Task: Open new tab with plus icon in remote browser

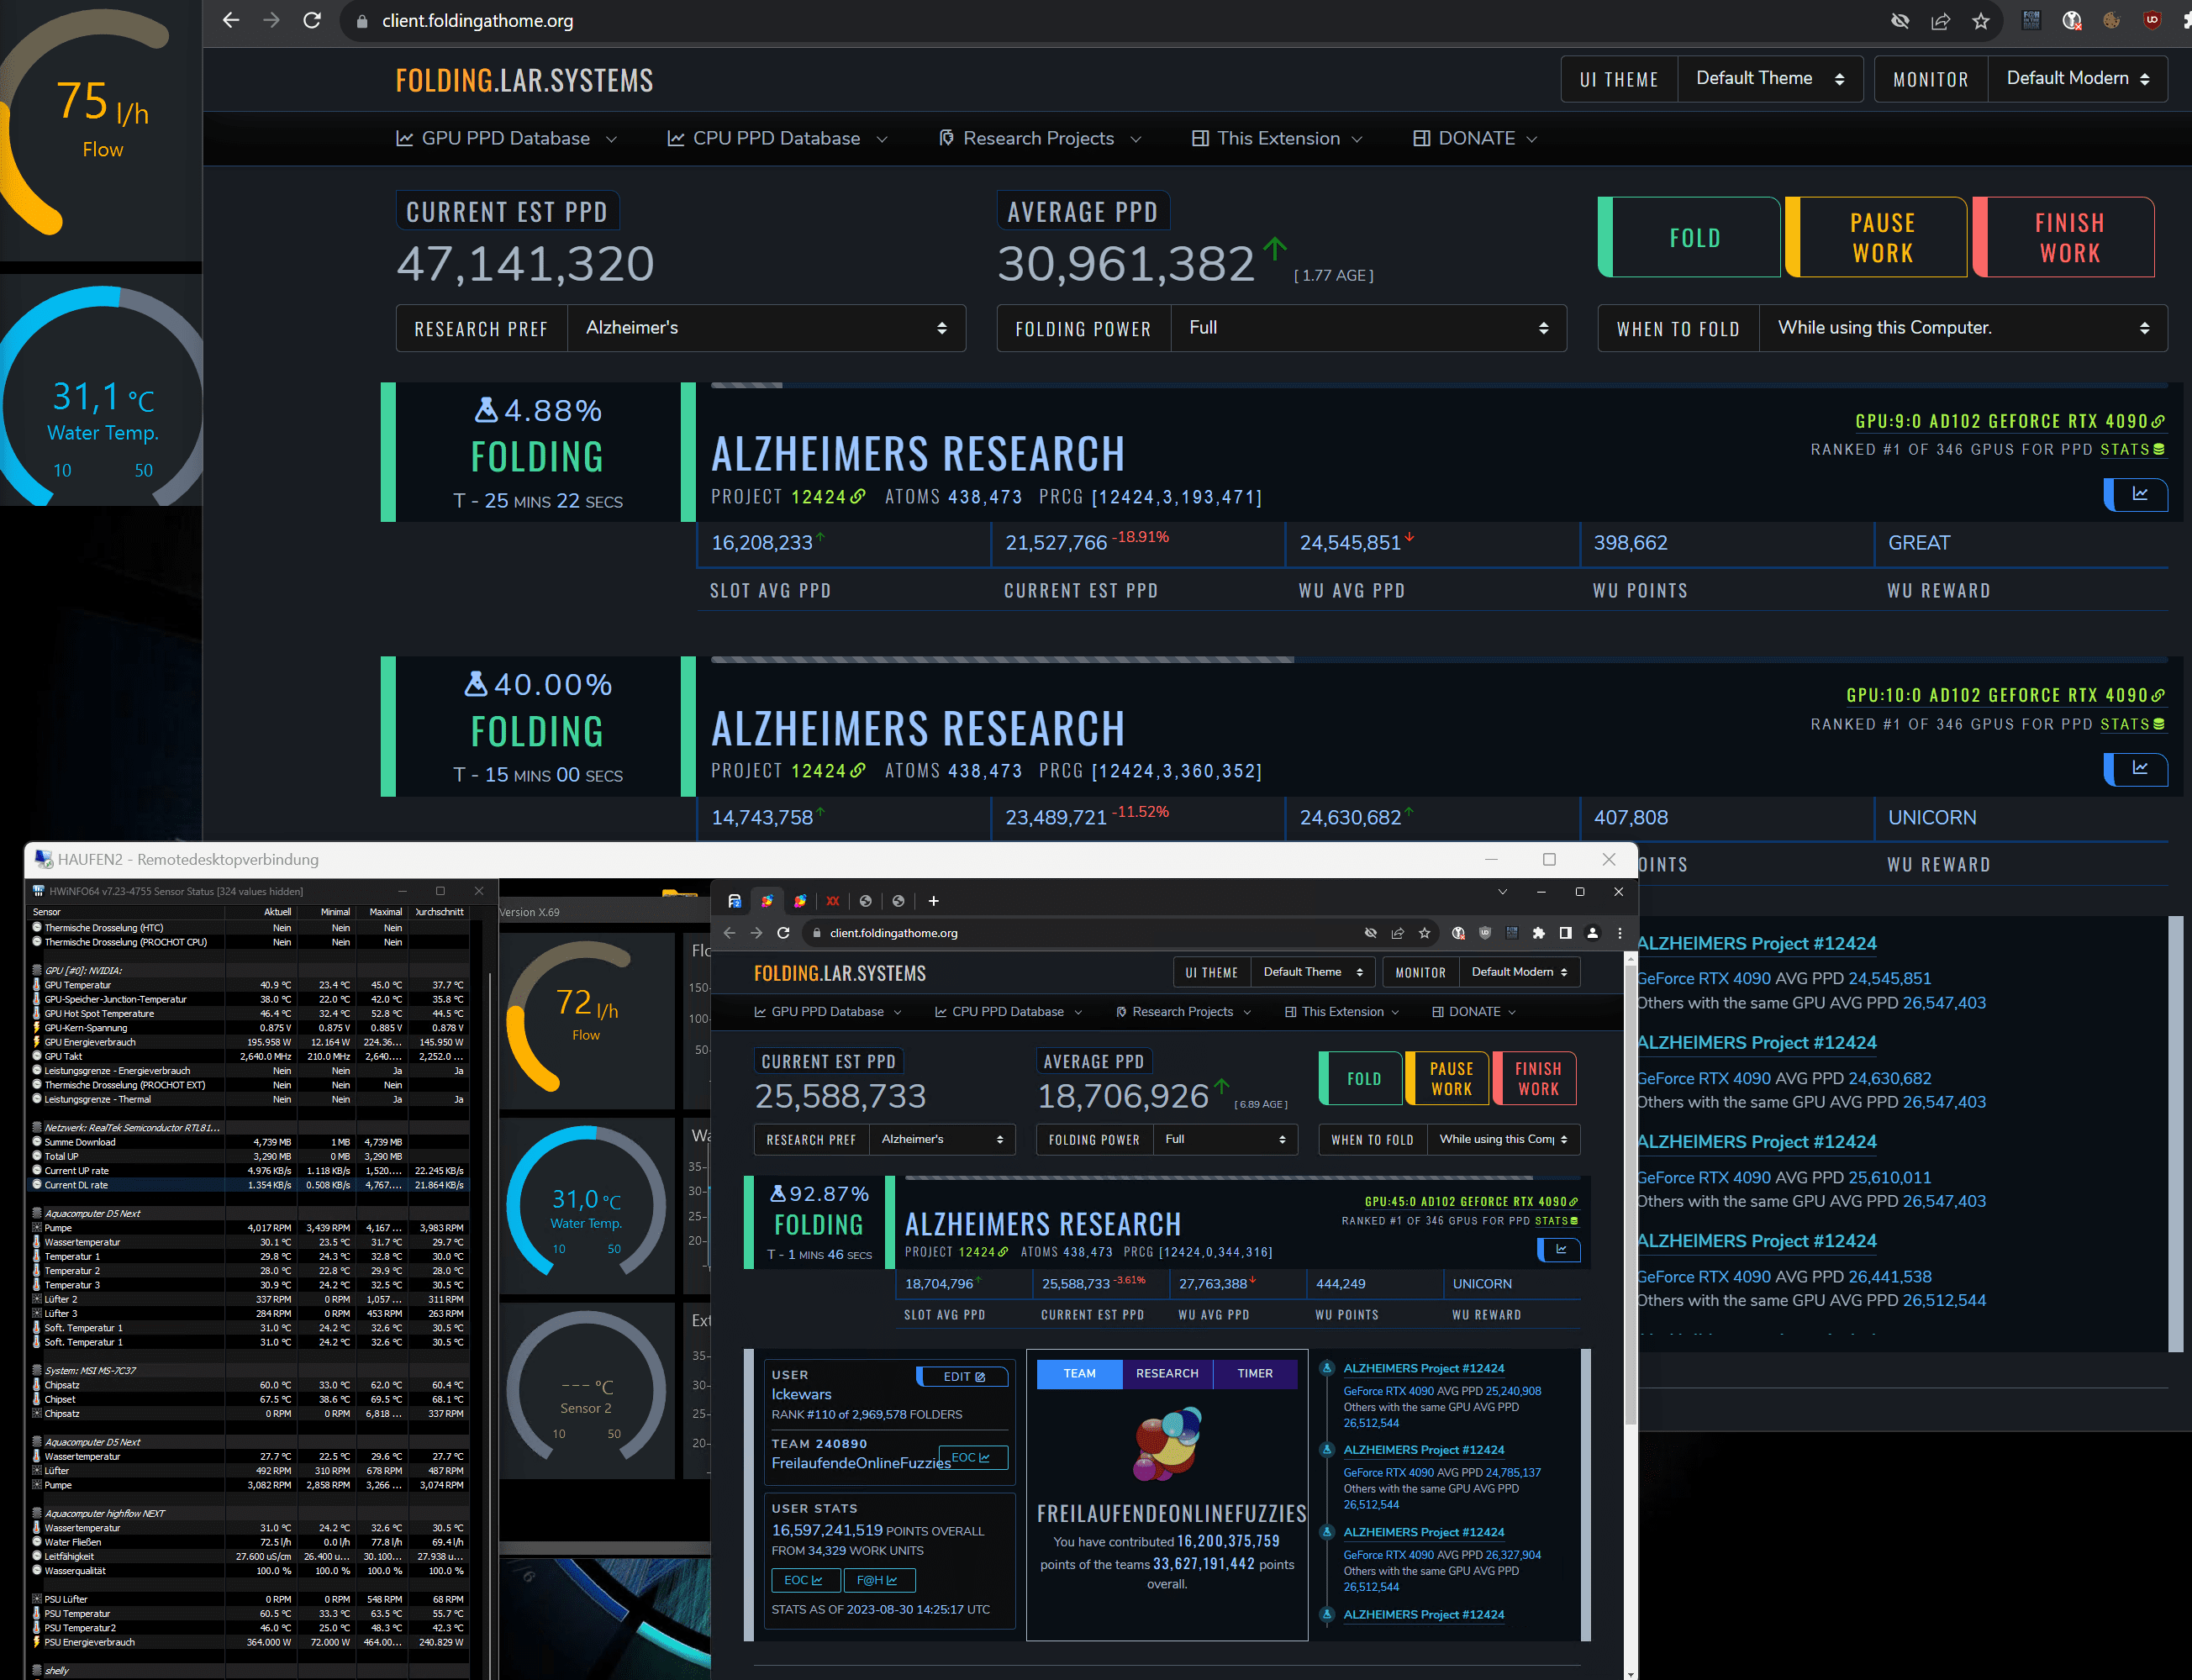Action: point(933,901)
